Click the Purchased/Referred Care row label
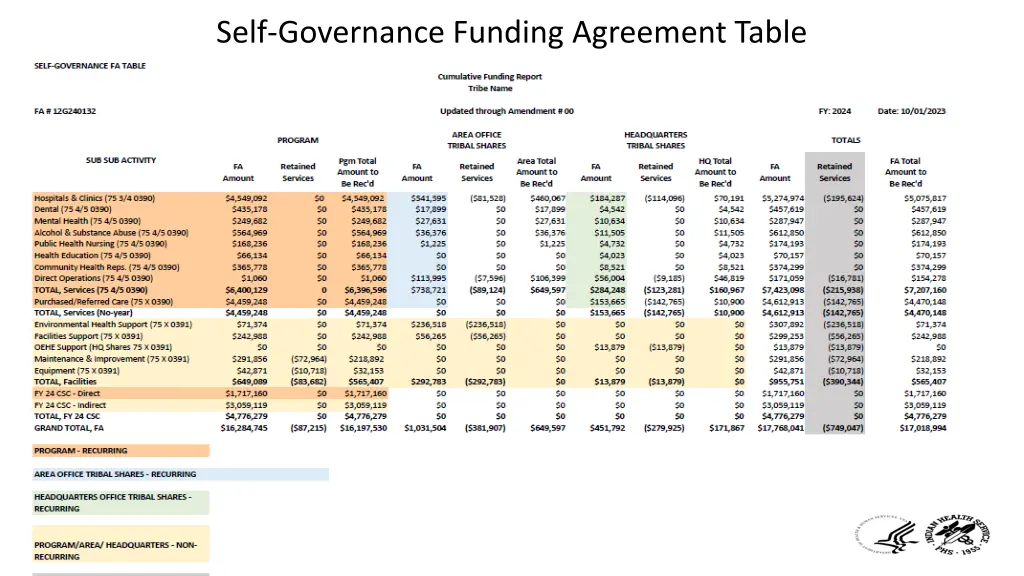Screen dimensions: 1024x576 point(104,302)
